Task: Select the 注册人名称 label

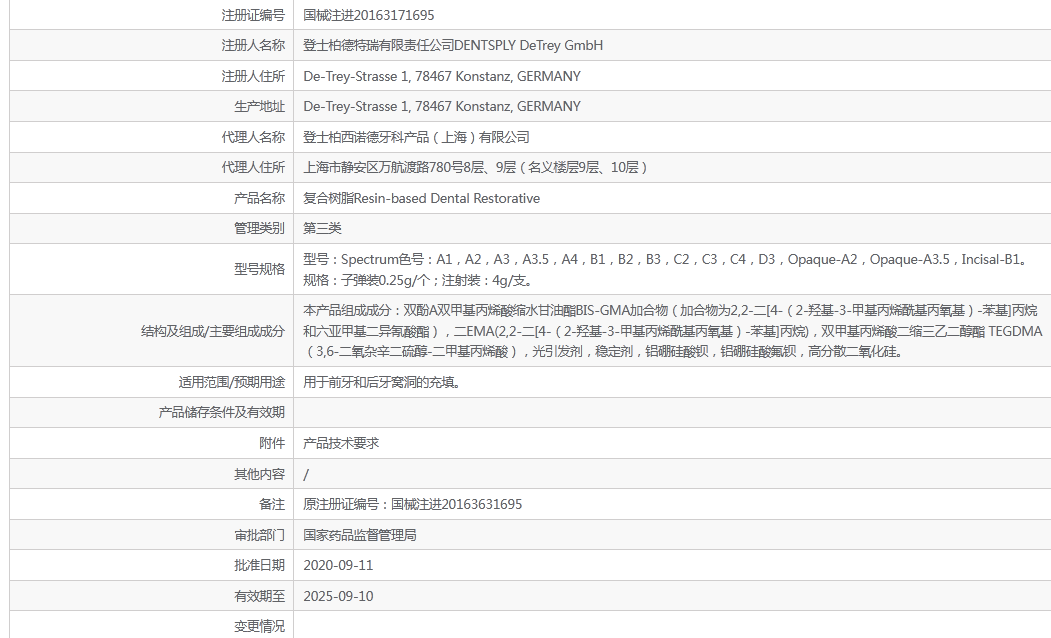Action: coord(253,45)
